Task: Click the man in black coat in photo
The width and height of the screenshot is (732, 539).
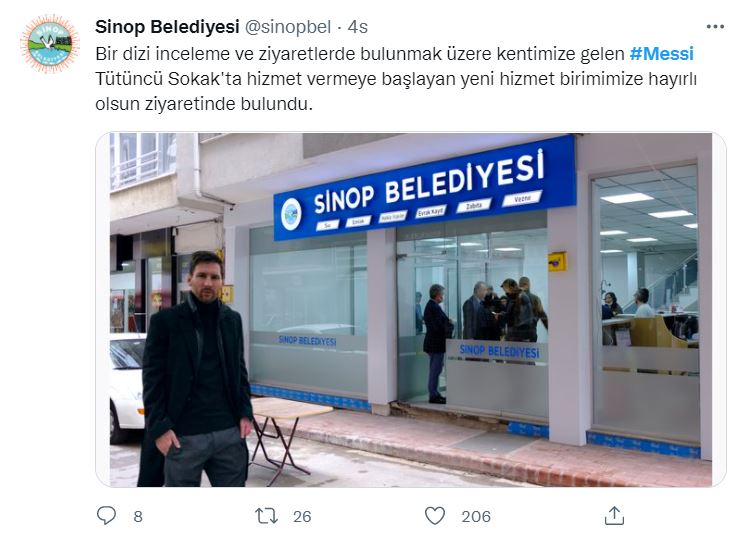Action: pos(195,369)
